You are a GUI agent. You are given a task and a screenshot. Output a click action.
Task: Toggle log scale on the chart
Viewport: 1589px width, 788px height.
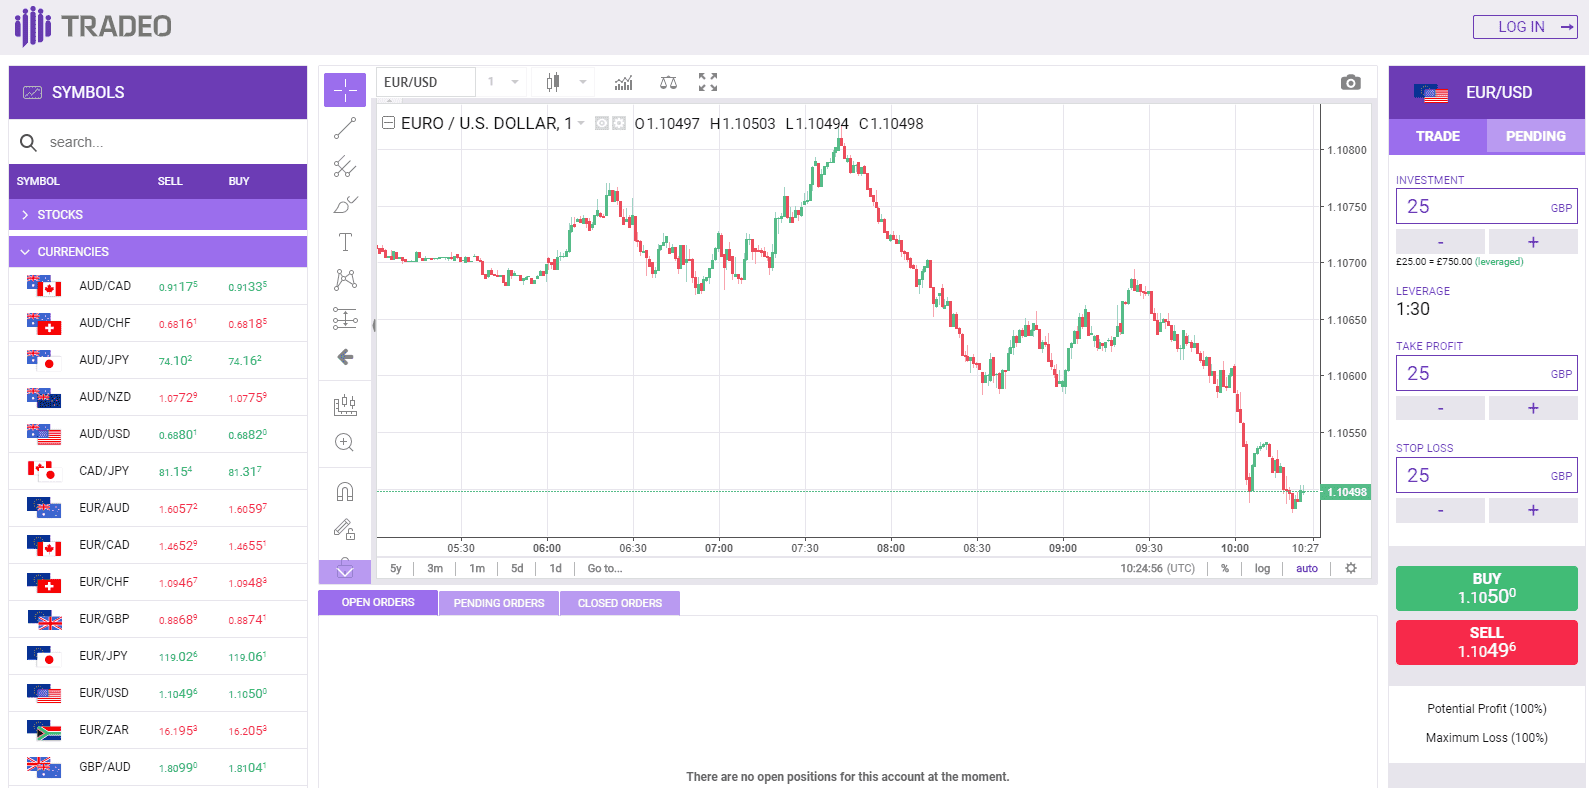click(1263, 568)
